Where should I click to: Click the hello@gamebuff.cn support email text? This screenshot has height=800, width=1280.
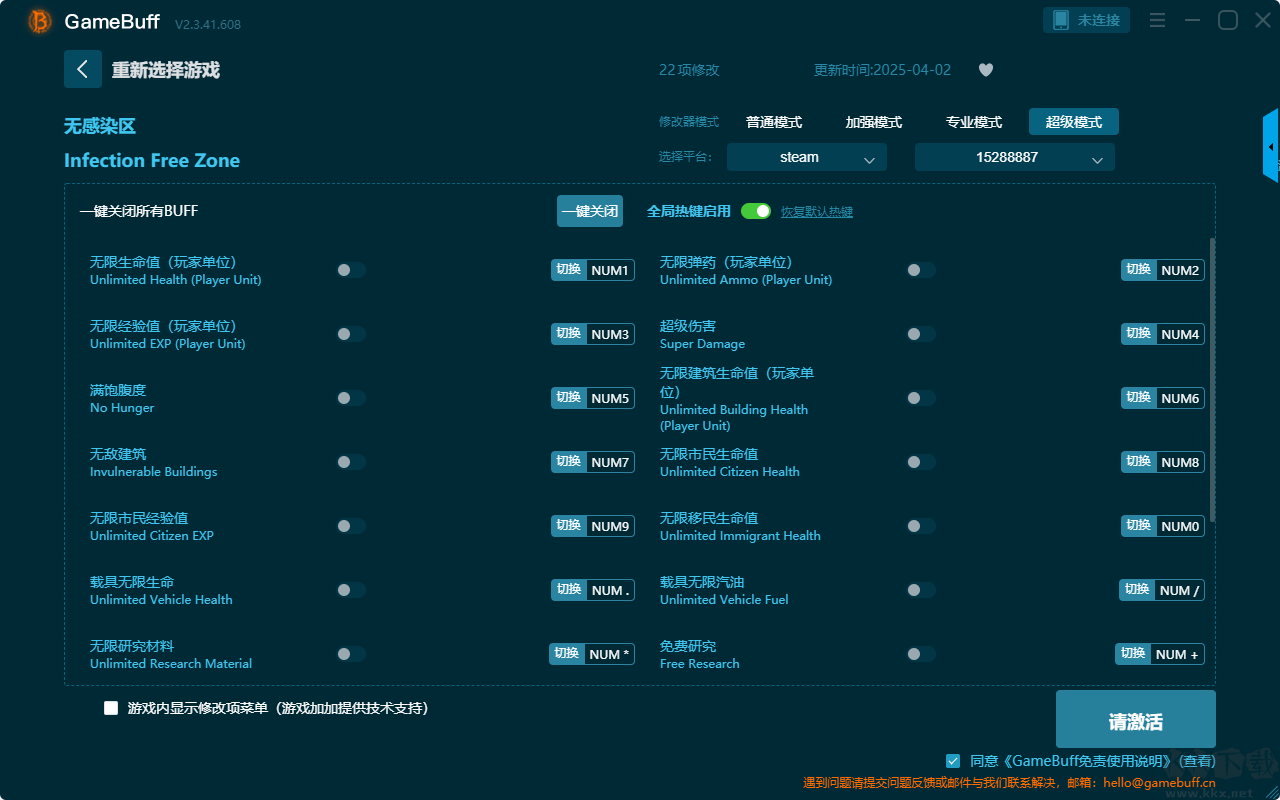click(1160, 783)
